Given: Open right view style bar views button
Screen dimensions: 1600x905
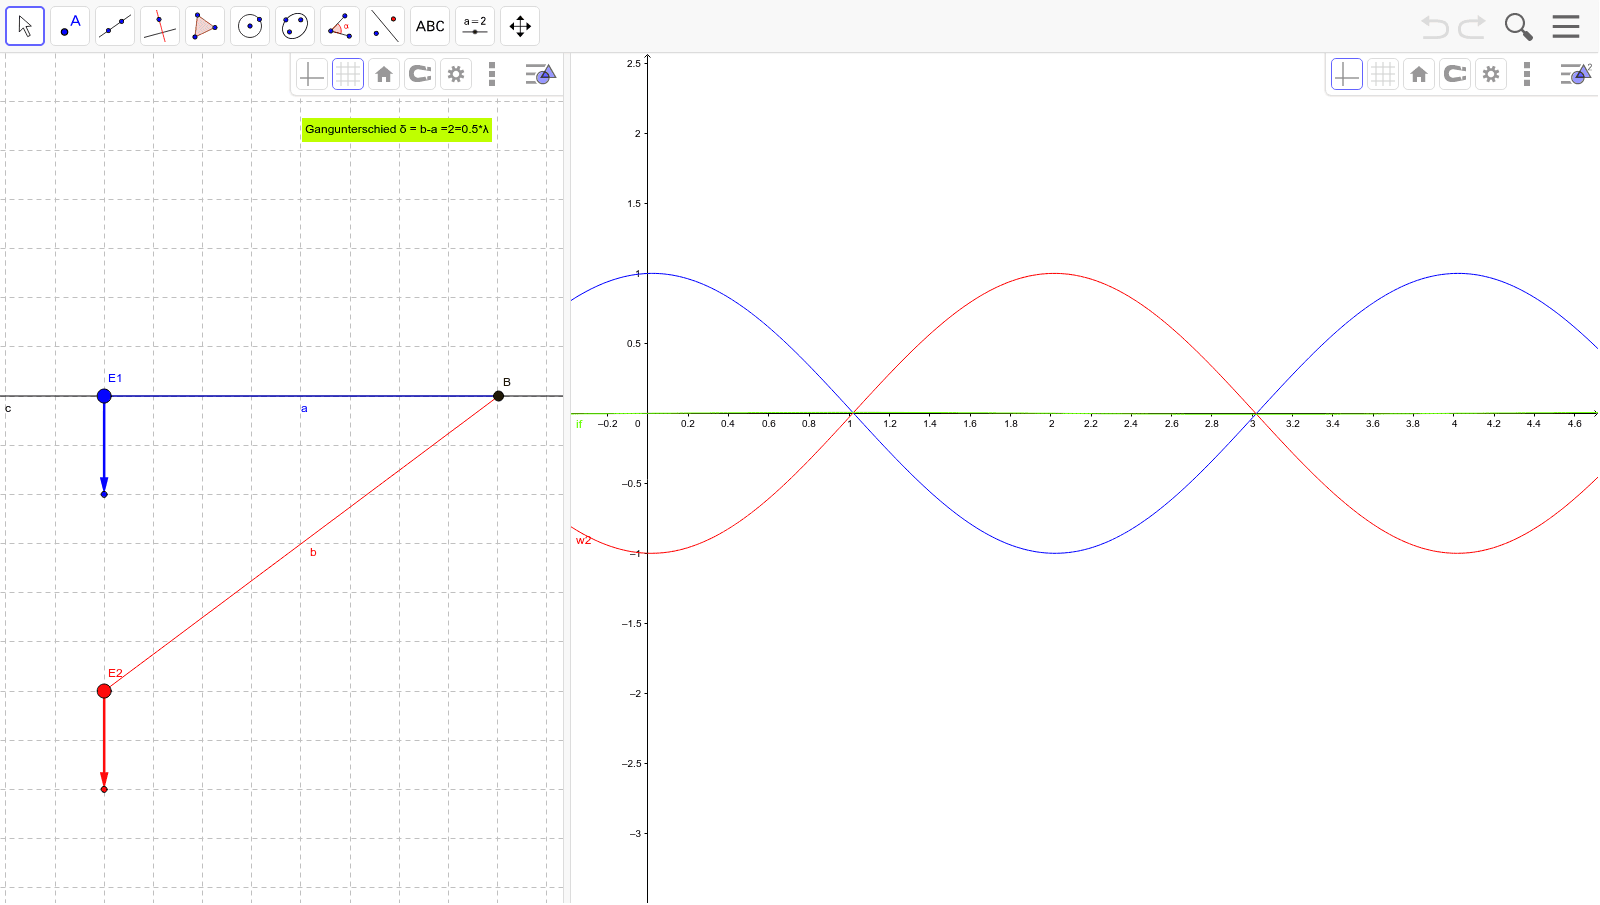Looking at the screenshot, I should [1575, 74].
